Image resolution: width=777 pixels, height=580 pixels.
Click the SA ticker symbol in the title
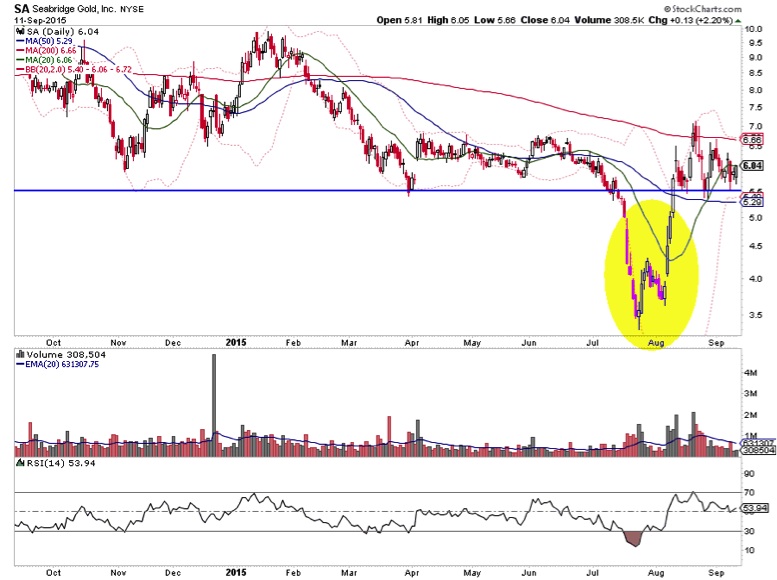point(21,8)
